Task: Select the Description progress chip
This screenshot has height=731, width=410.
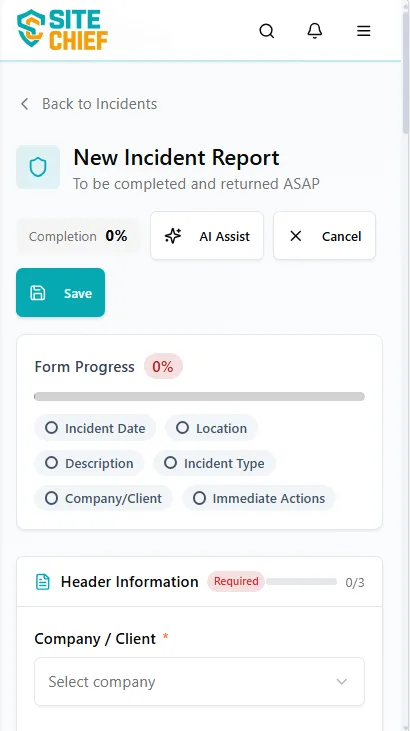Action: point(89,463)
